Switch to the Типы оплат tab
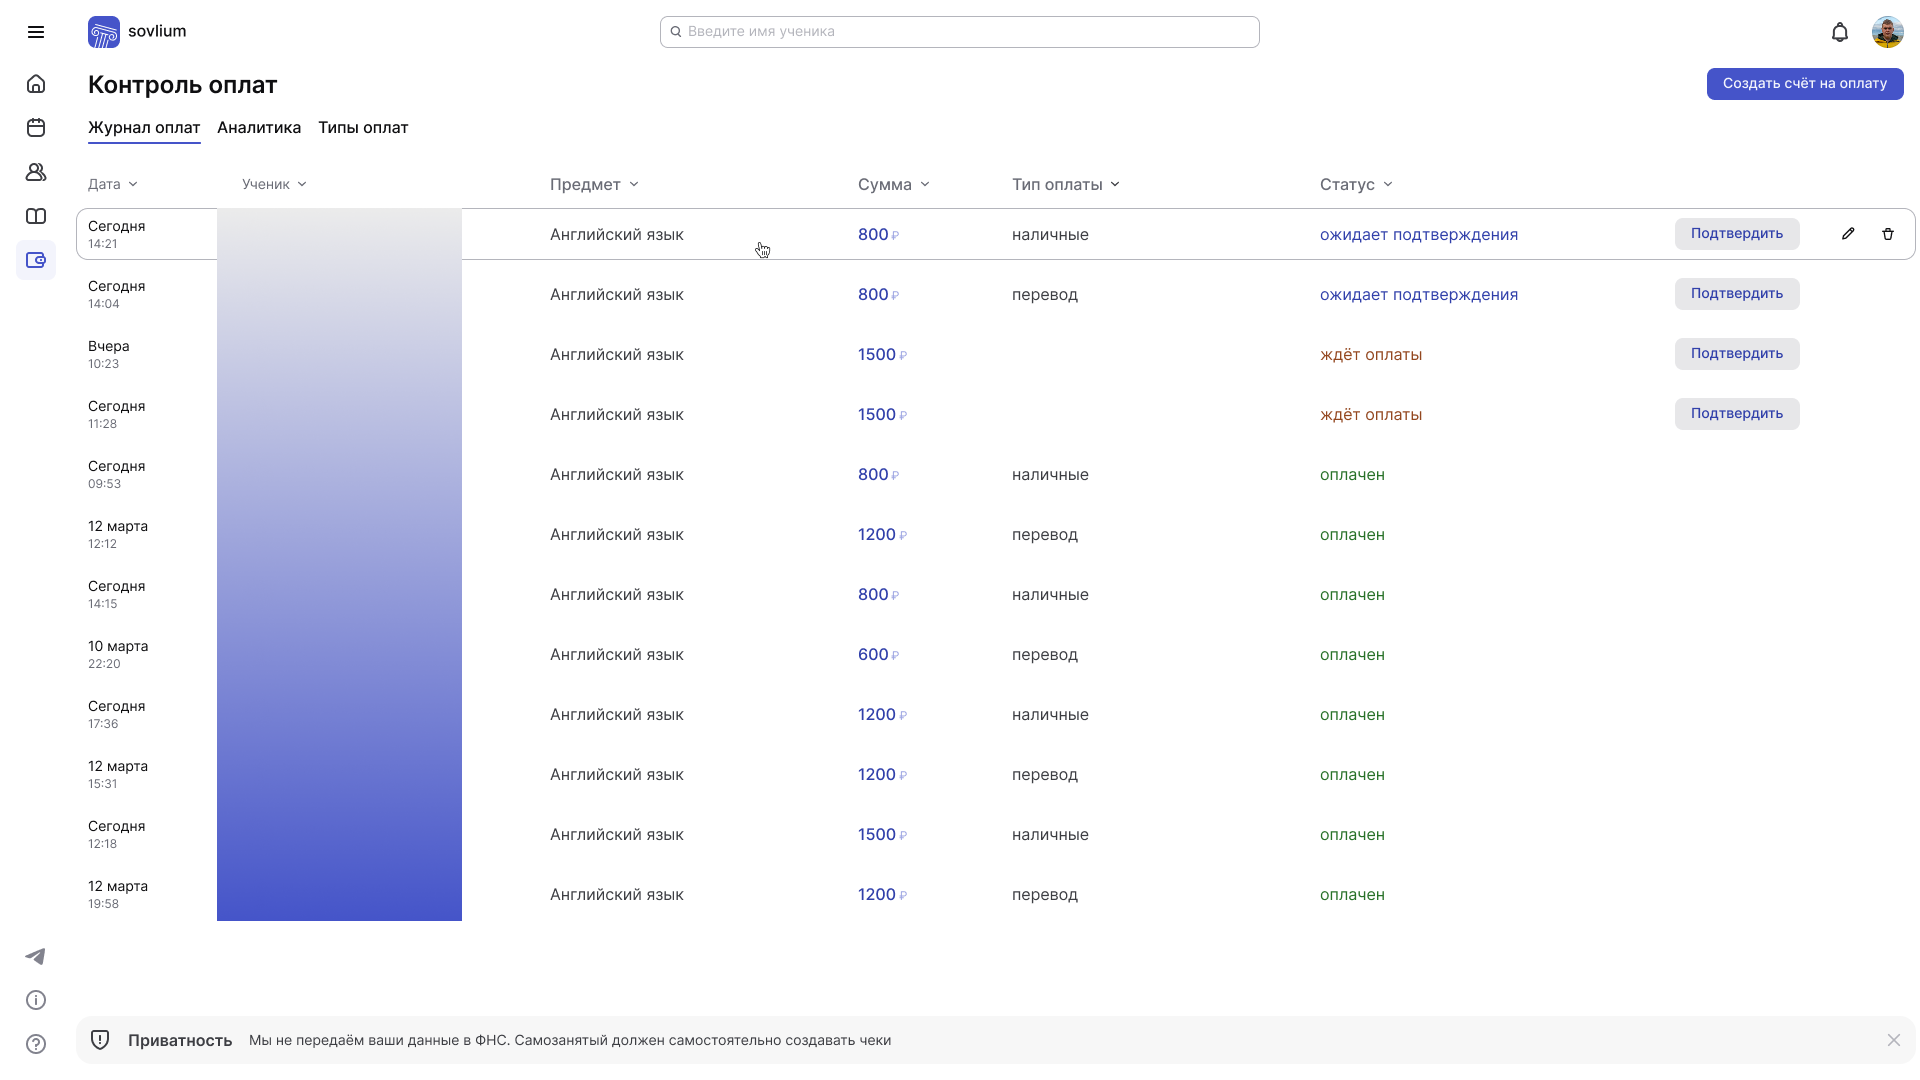Viewport: 1920px width, 1080px height. pyautogui.click(x=363, y=128)
